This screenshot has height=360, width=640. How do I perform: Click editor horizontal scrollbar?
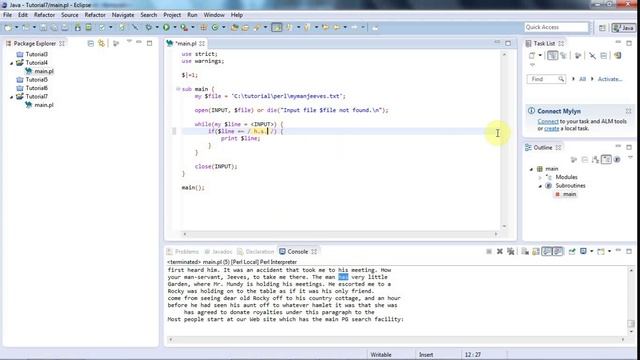click(x=340, y=234)
